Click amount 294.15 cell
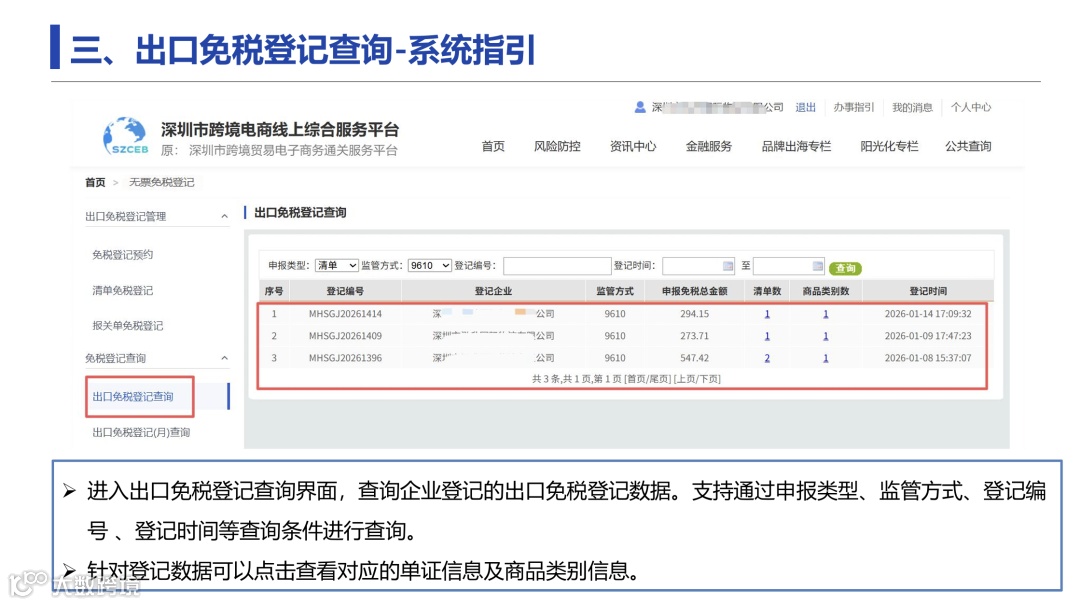Screen dimensions: 1080x605 pos(694,314)
